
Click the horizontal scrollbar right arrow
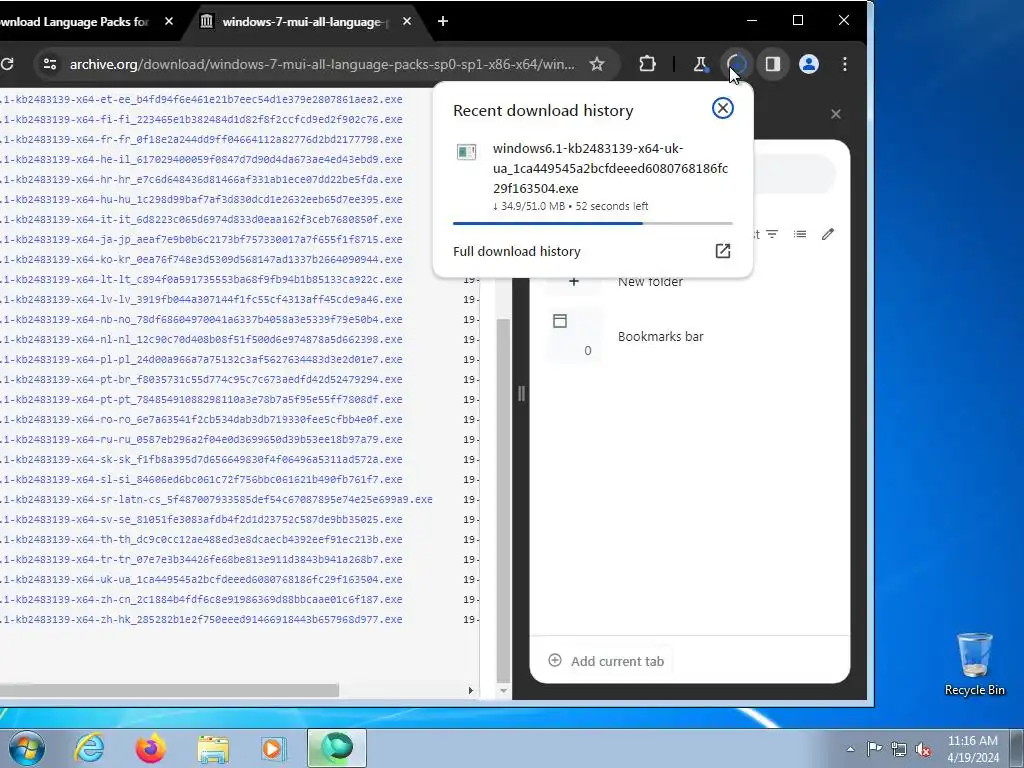tap(471, 690)
